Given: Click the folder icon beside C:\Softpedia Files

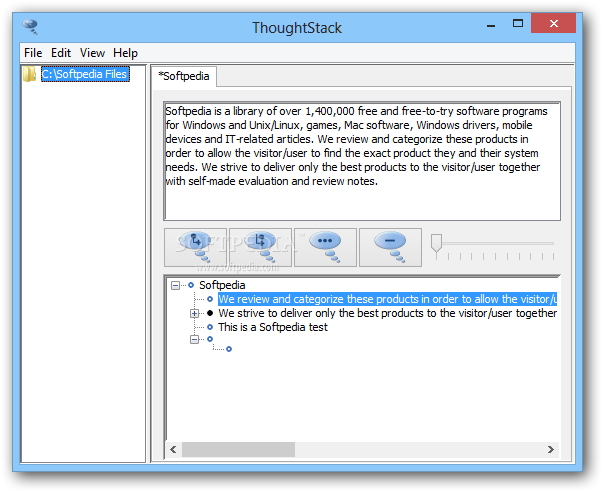Looking at the screenshot, I should (x=30, y=74).
